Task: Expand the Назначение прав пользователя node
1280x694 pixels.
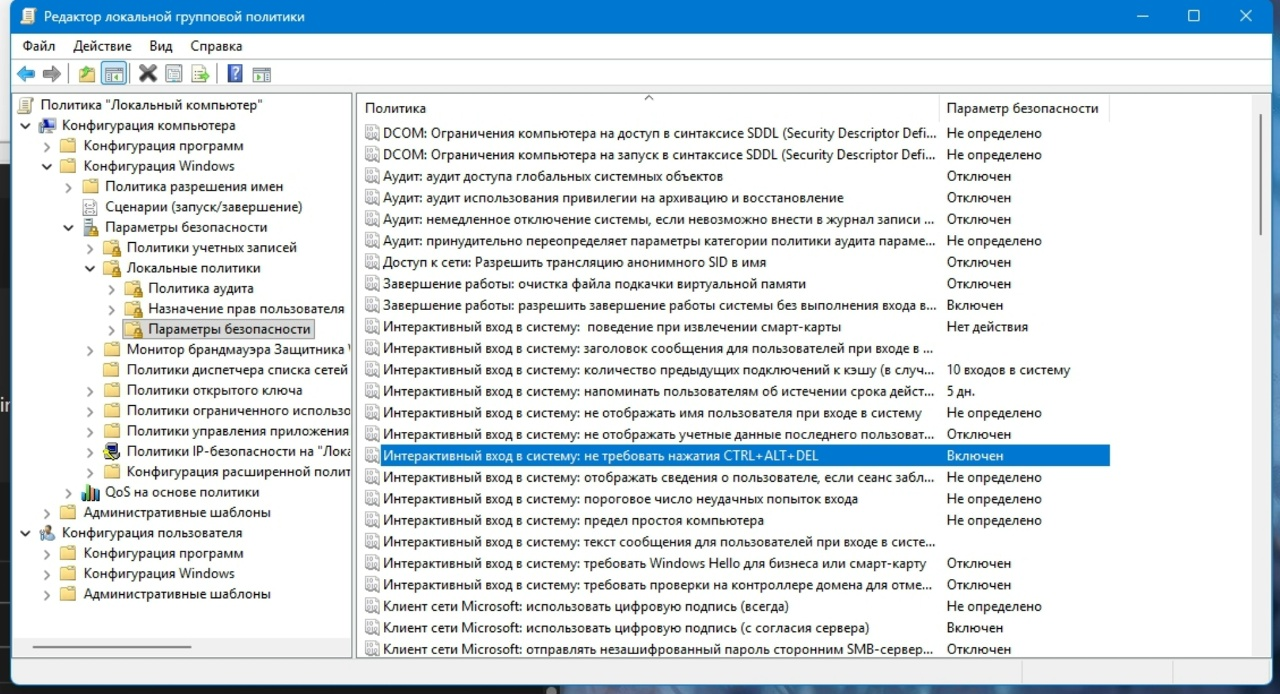Action: click(111, 309)
